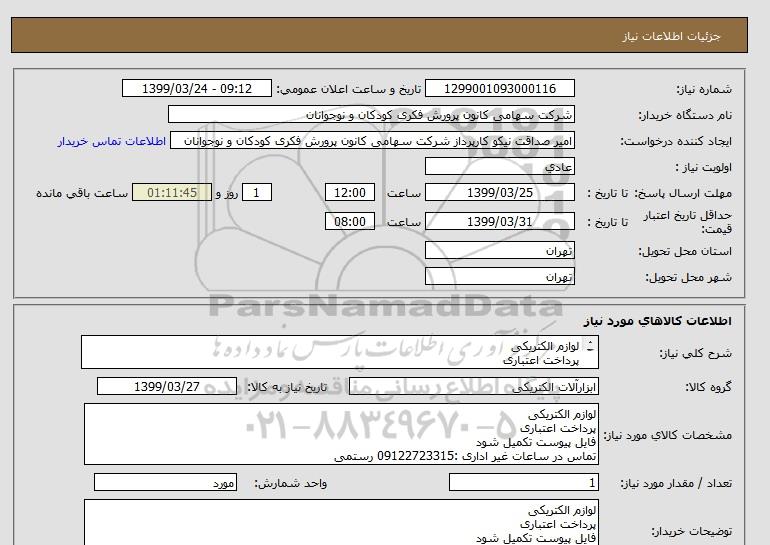Screen dimensions: 770x545
Task: Click the ایجاد کننده درخواست field
Action: coord(372,141)
